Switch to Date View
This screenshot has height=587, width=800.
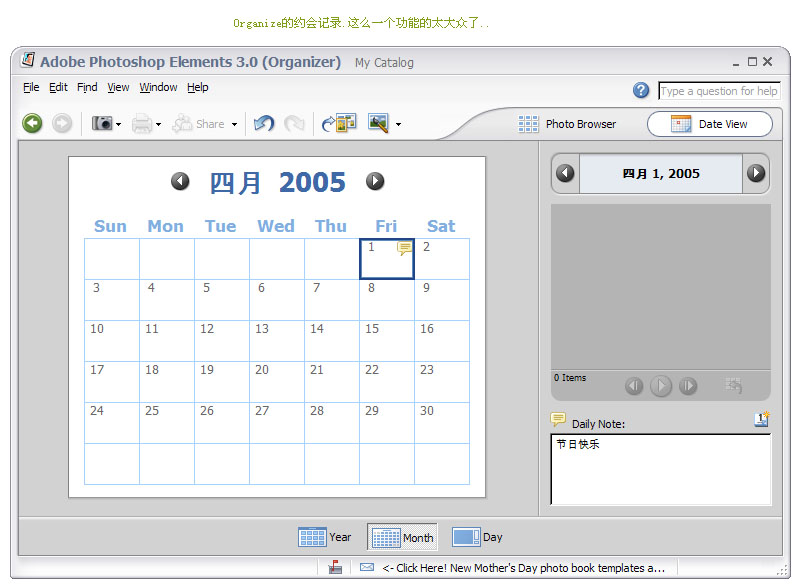710,124
